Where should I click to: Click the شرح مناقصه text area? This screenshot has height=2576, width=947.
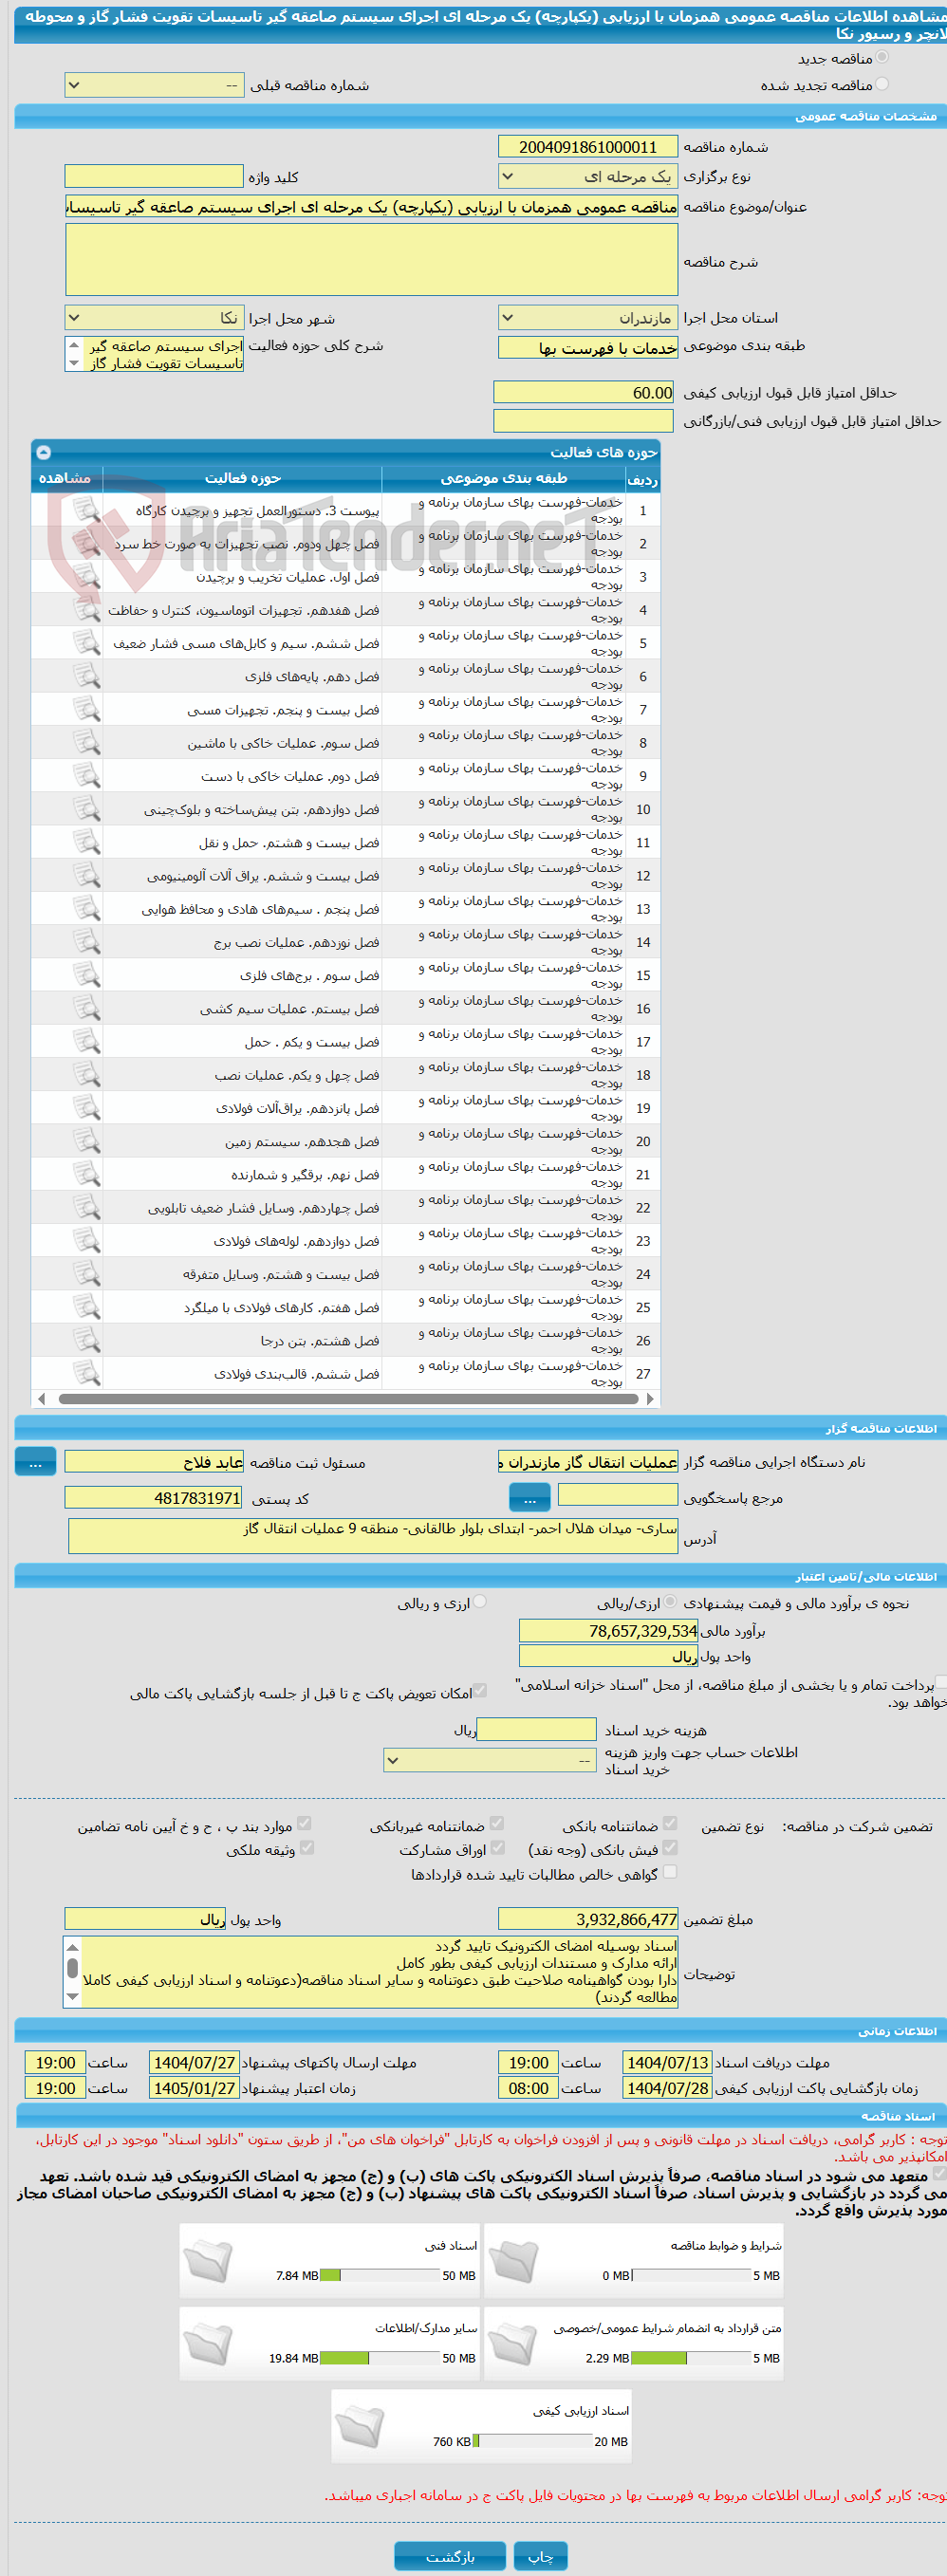(372, 259)
